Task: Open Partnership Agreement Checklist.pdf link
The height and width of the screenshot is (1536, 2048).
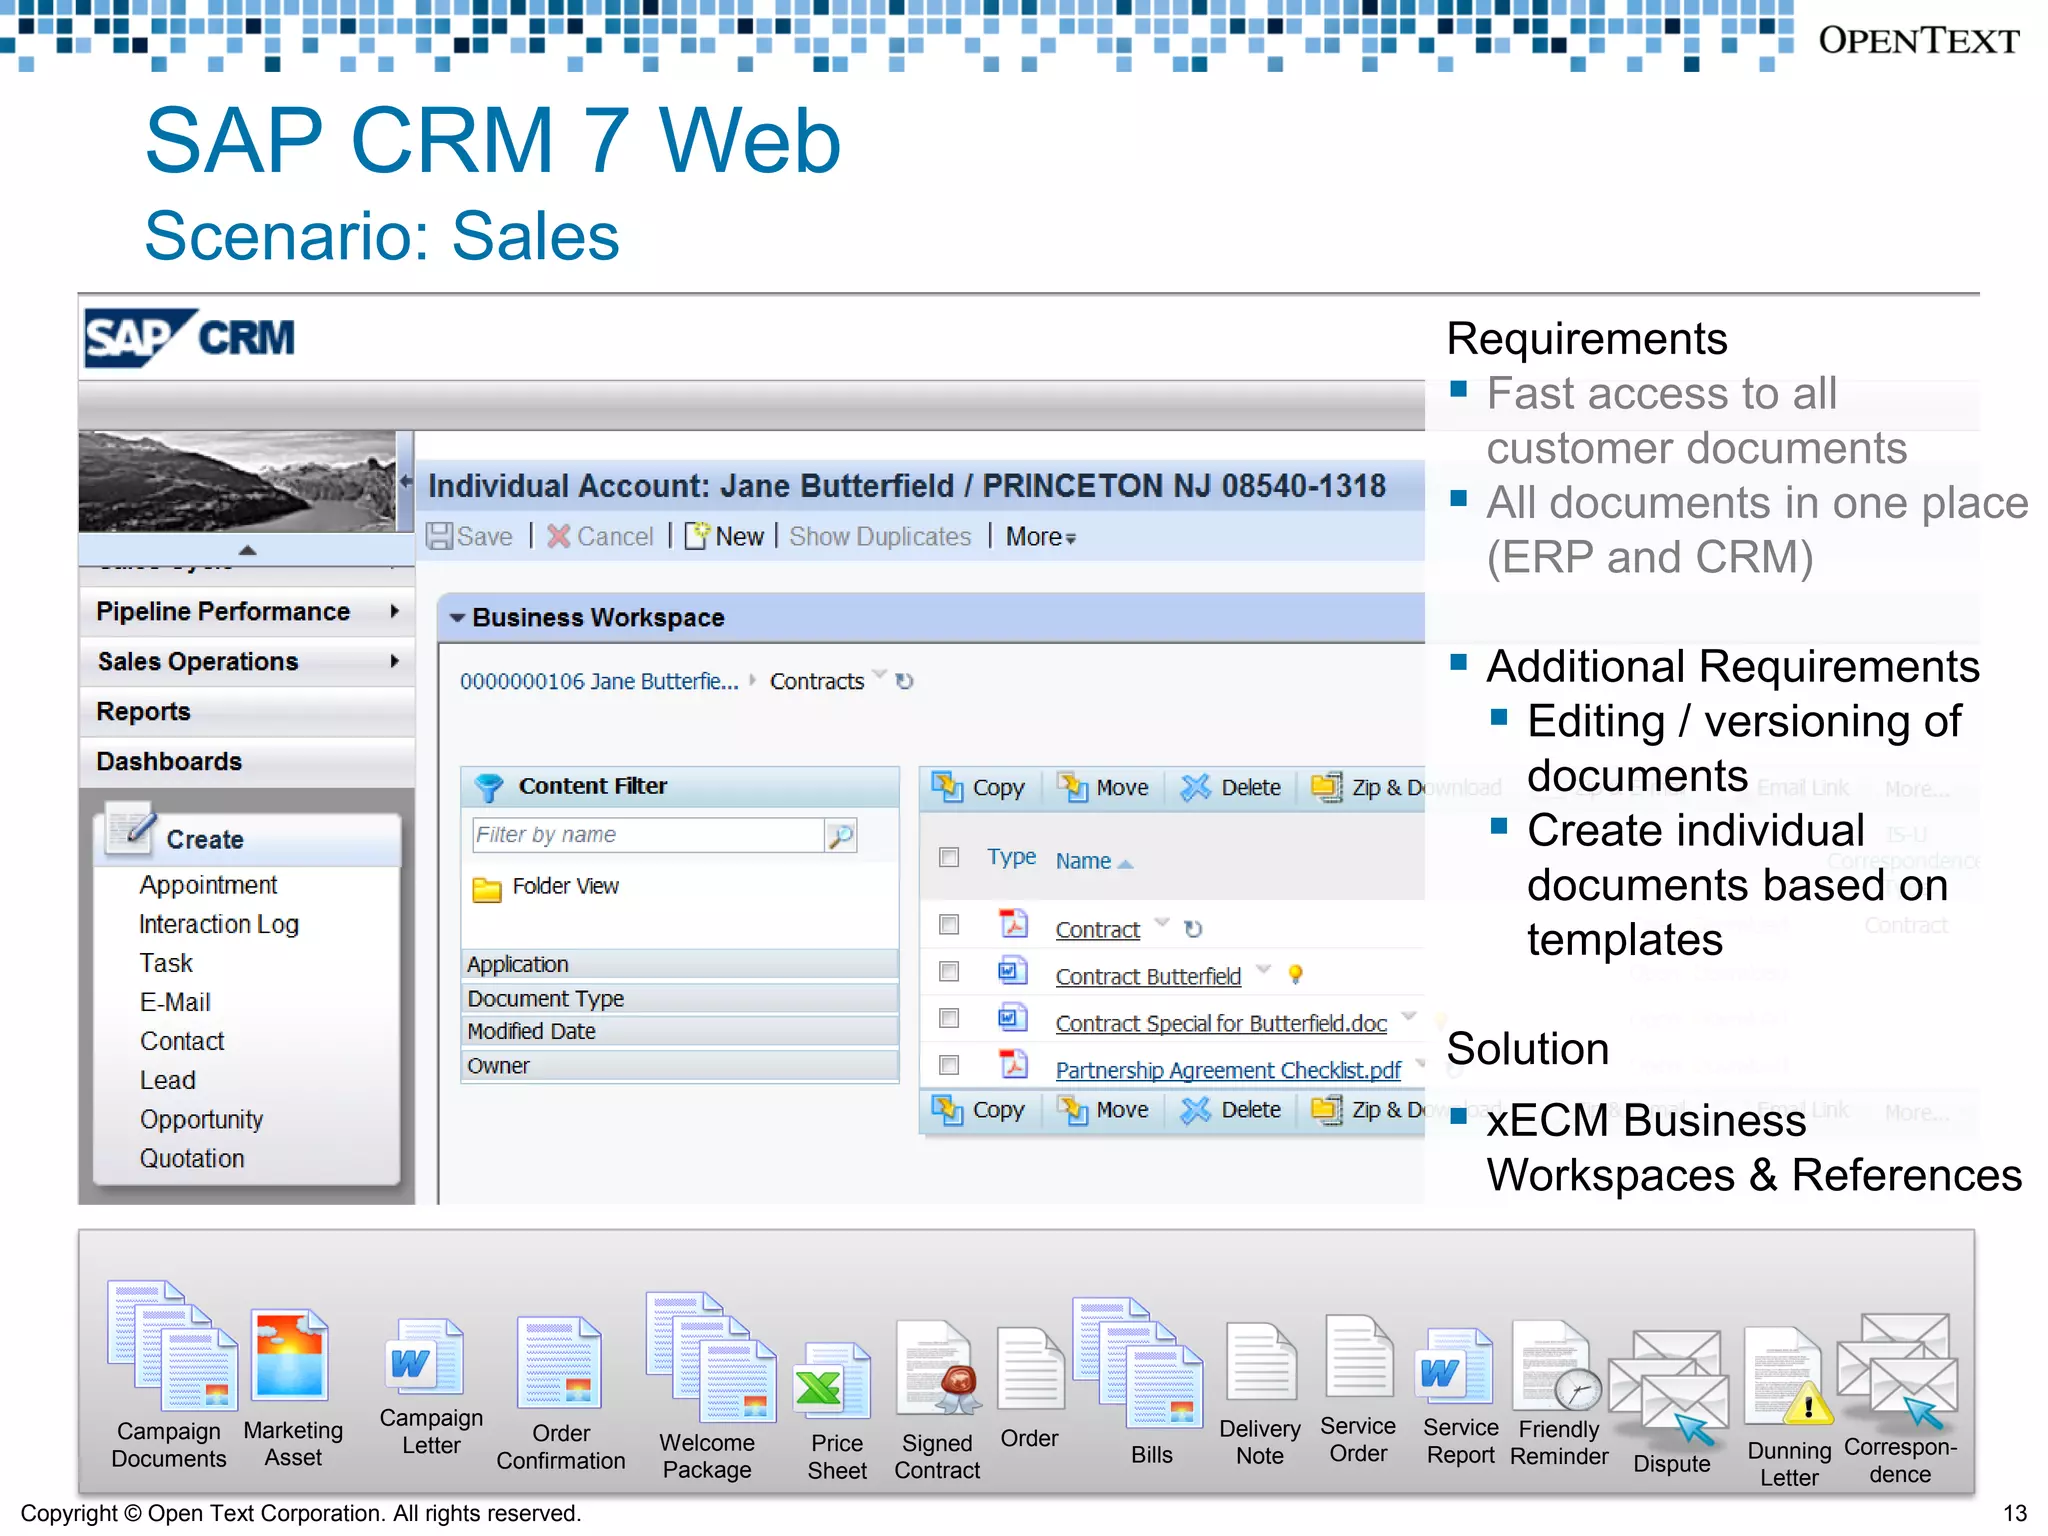Action: point(1228,1070)
